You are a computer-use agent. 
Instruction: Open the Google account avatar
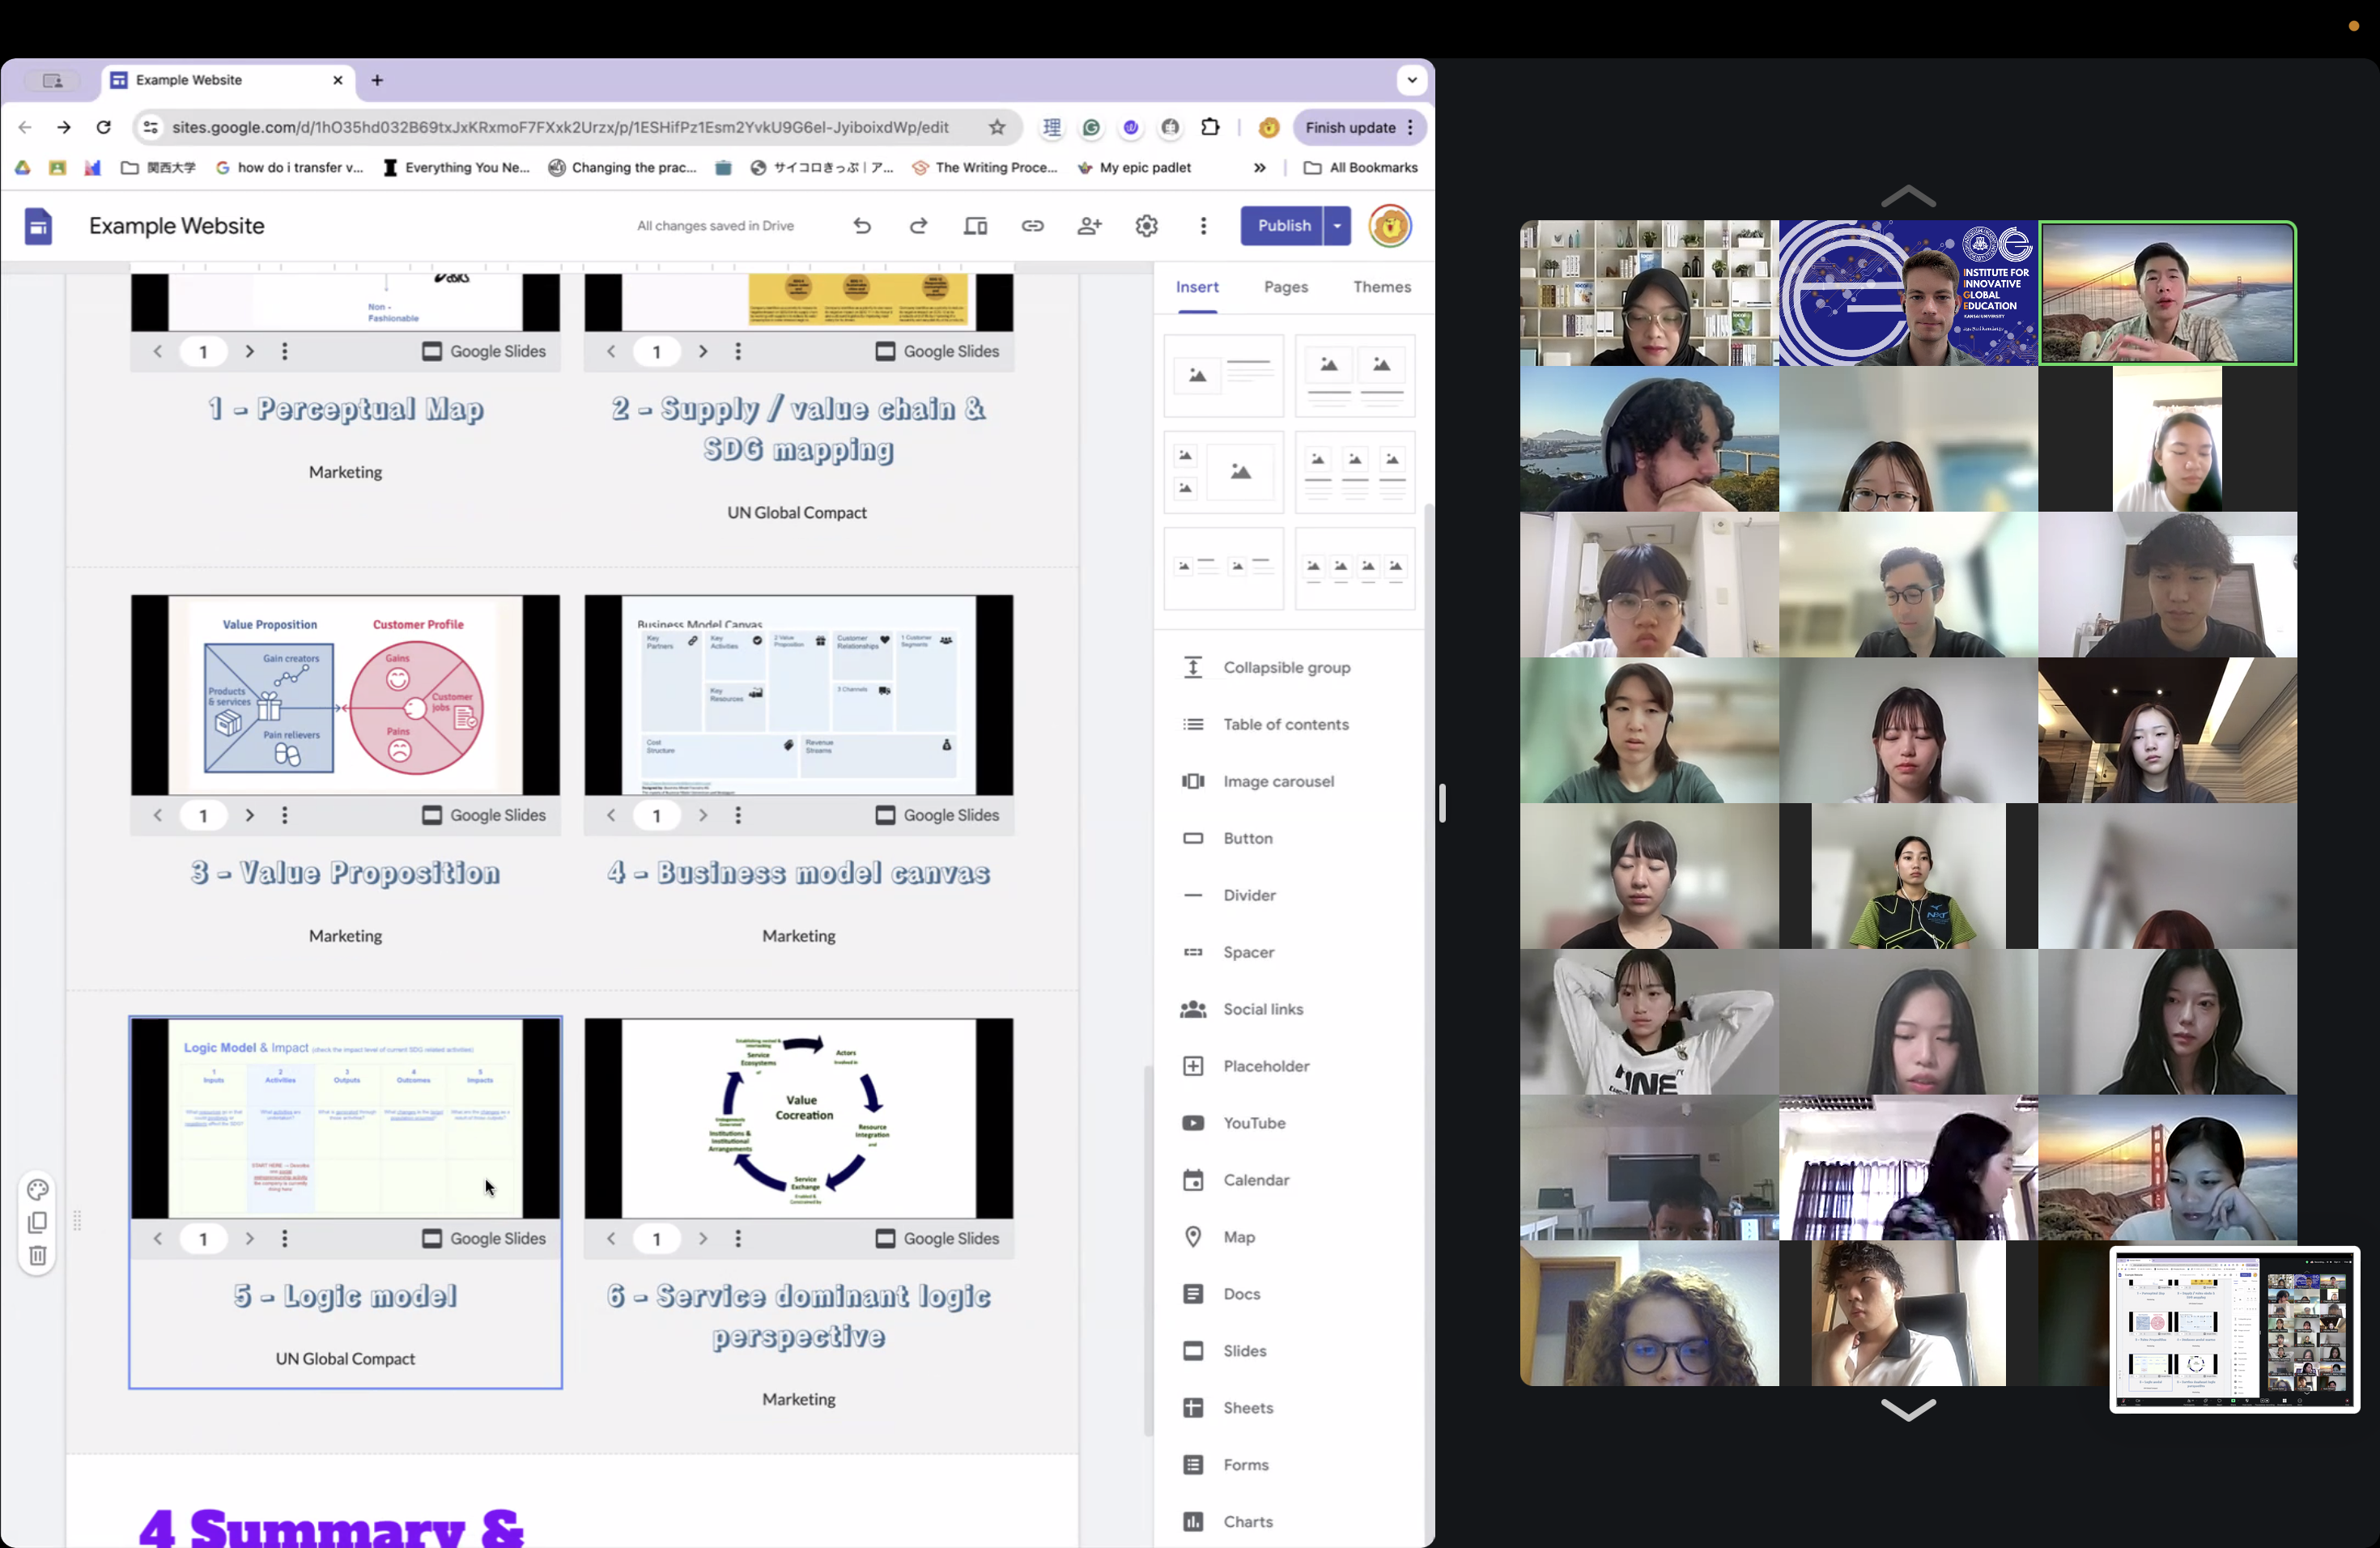[1390, 226]
